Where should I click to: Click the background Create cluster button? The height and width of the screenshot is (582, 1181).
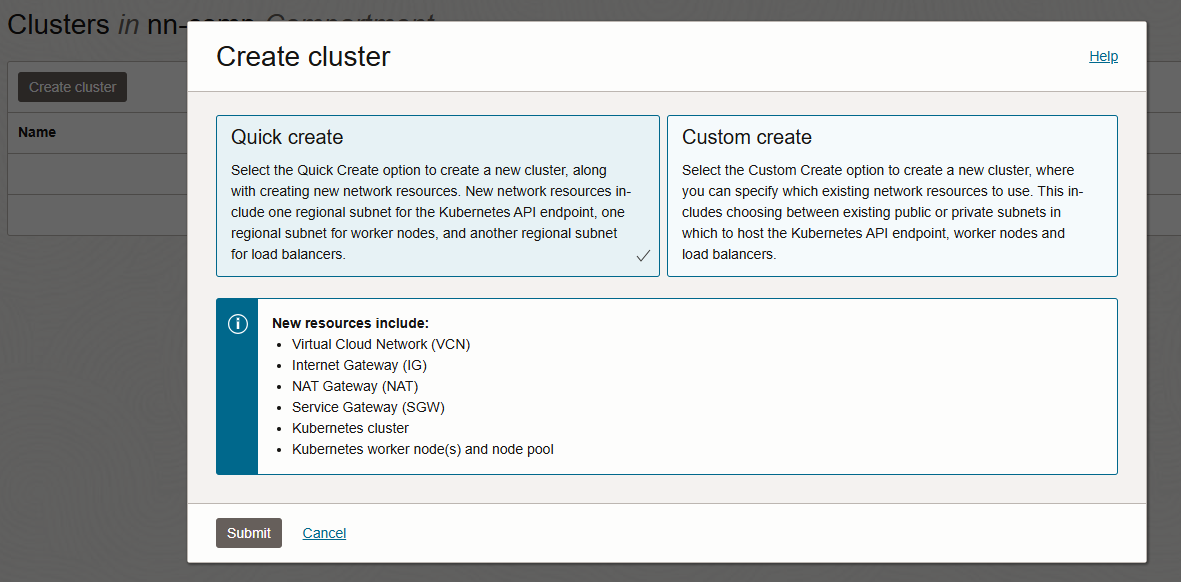click(72, 87)
